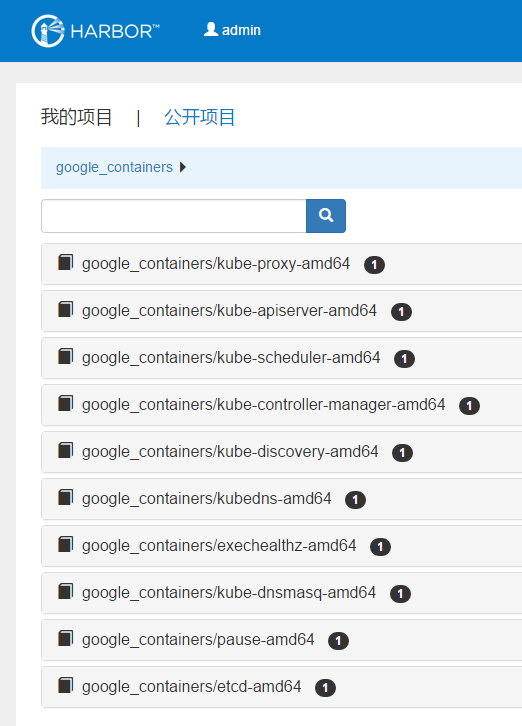Click the tag count badge for etcd-amd64
This screenshot has height=726, width=522.
[x=325, y=688]
